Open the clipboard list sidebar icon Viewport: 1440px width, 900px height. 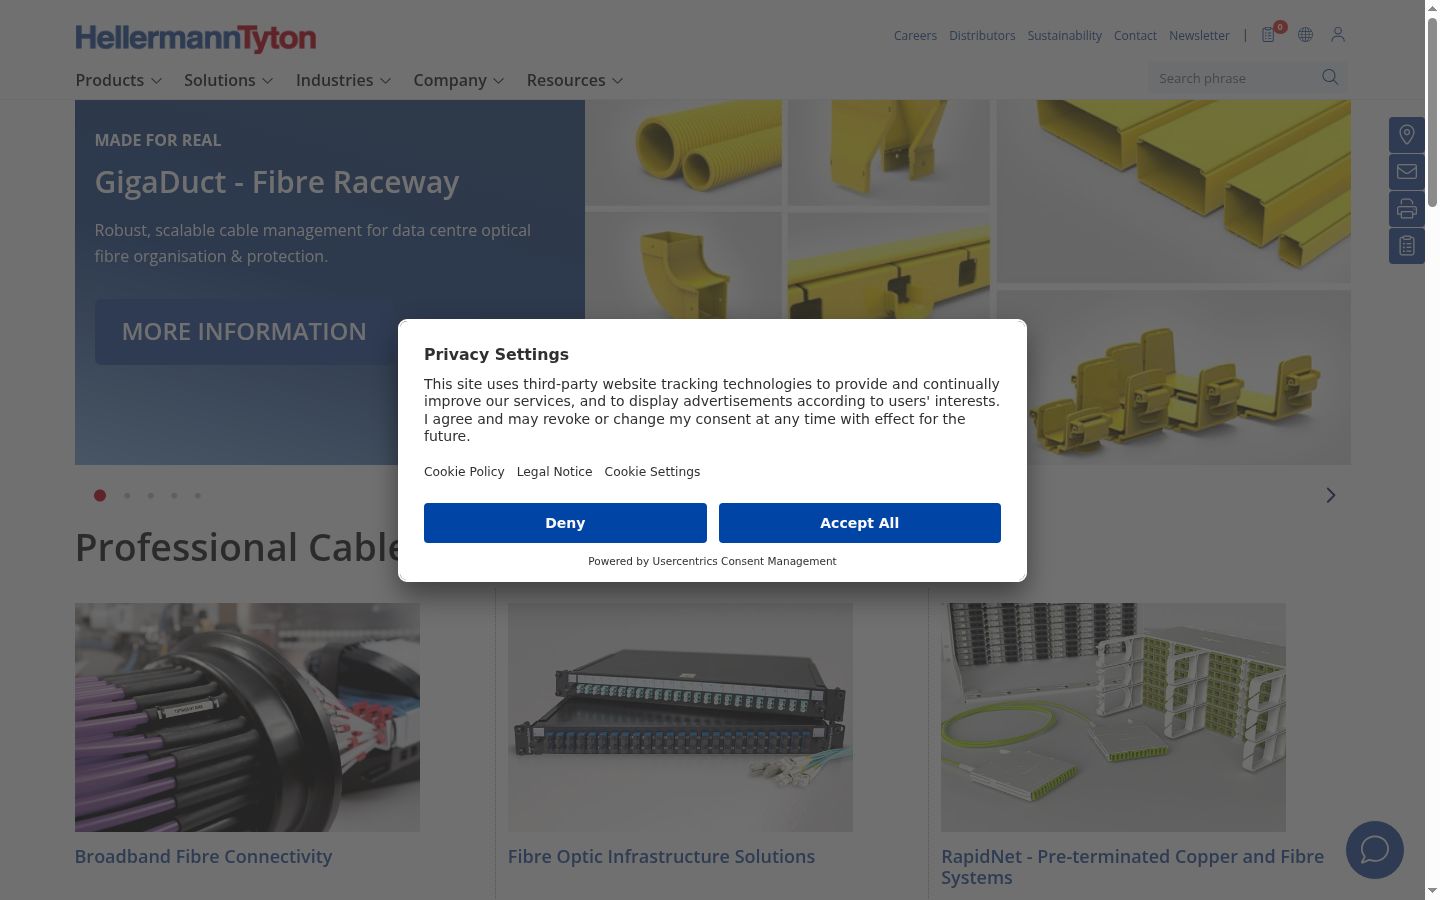coord(1406,246)
